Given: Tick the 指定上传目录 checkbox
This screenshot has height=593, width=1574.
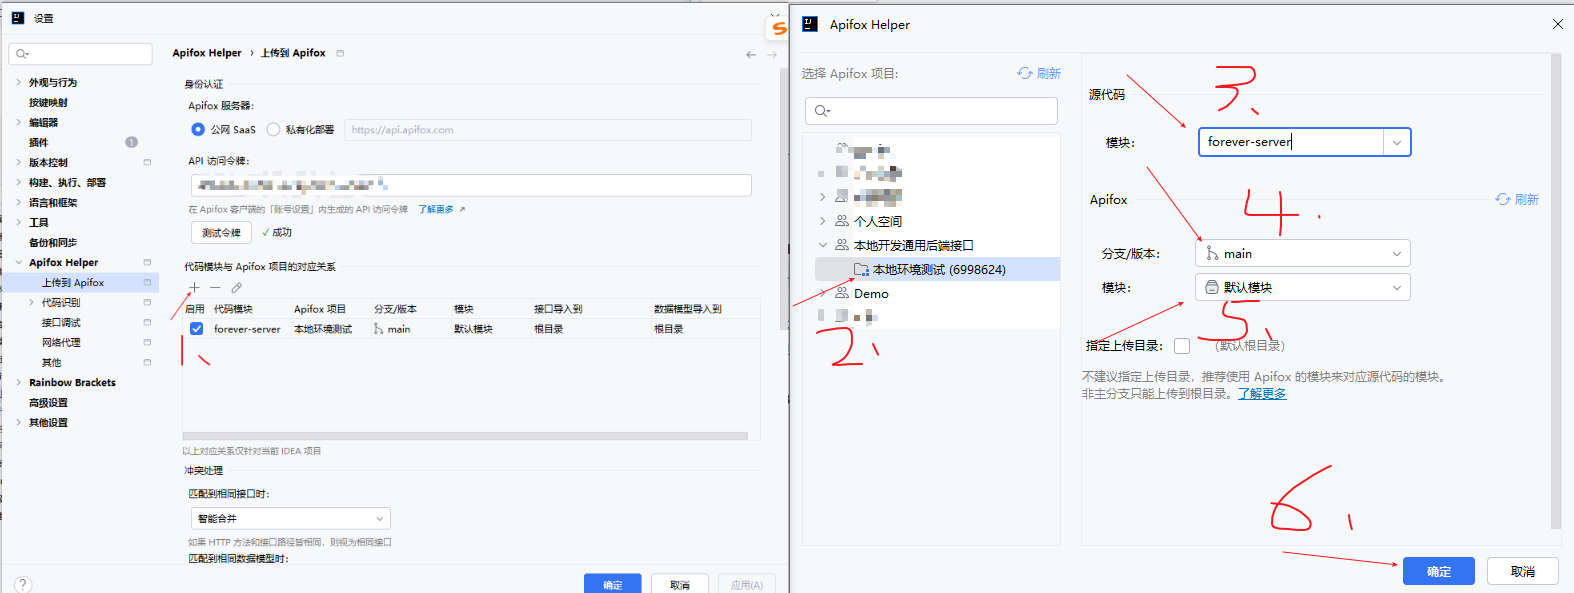Looking at the screenshot, I should 1182,346.
